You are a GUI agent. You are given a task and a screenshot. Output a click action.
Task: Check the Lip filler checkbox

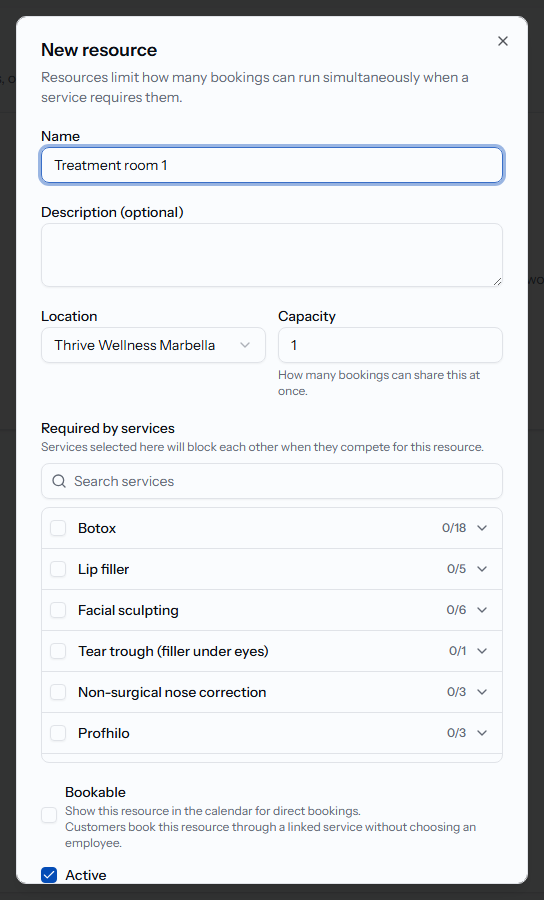point(58,569)
